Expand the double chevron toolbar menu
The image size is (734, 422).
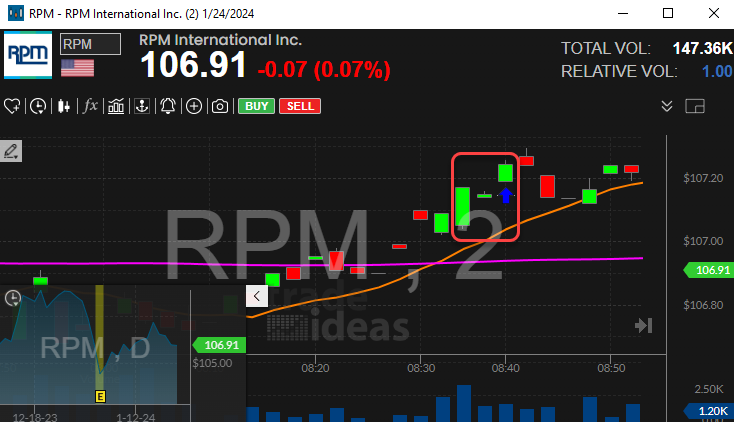pyautogui.click(x=667, y=106)
